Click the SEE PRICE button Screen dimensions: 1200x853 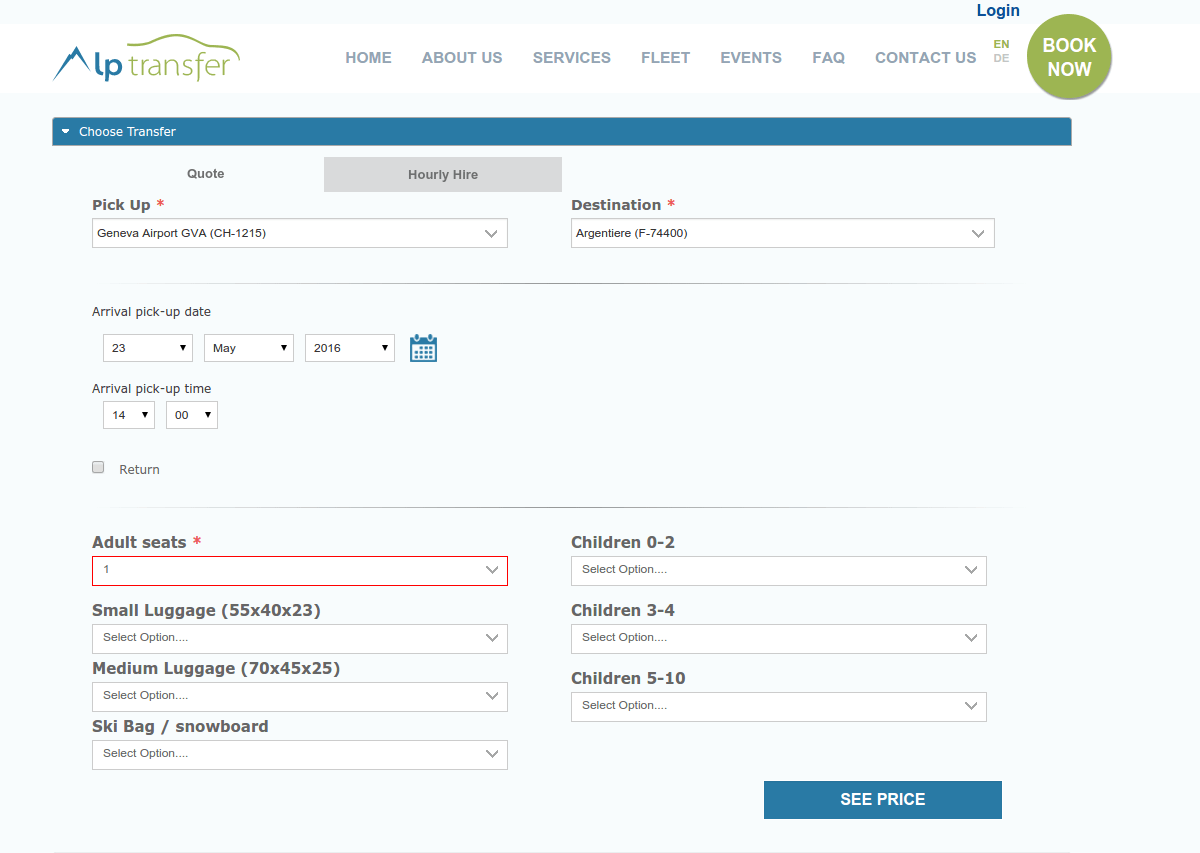[883, 800]
